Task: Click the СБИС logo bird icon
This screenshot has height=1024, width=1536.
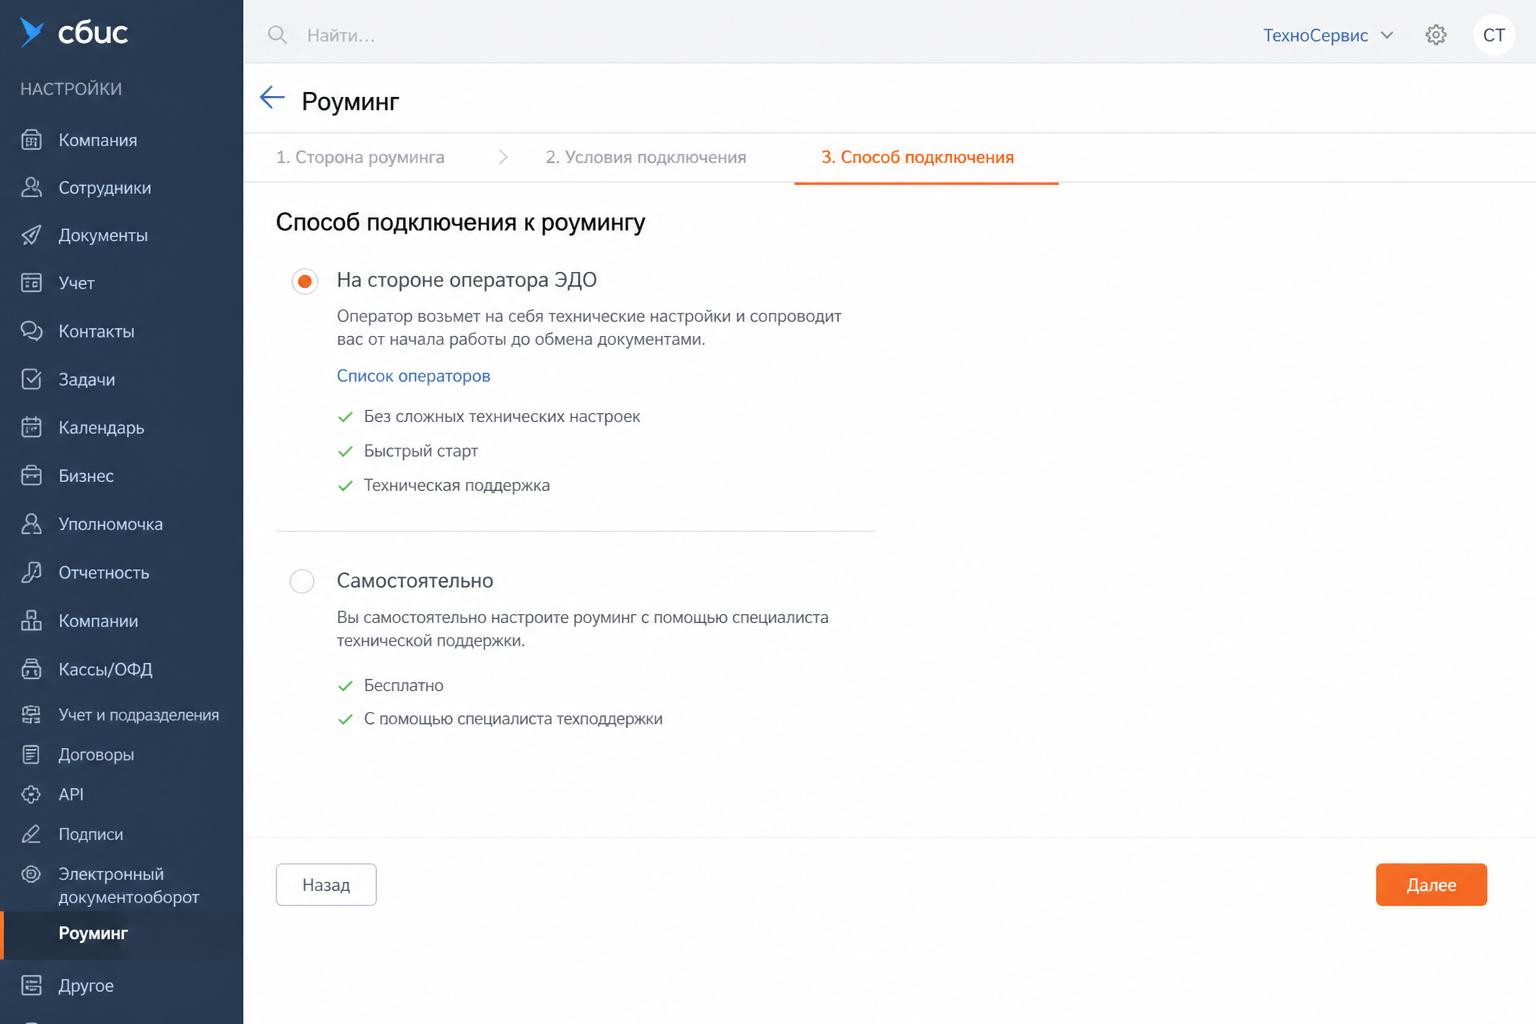Action: (31, 33)
